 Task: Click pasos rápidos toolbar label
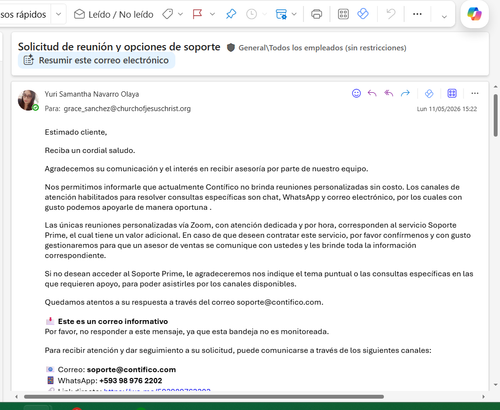(23, 14)
